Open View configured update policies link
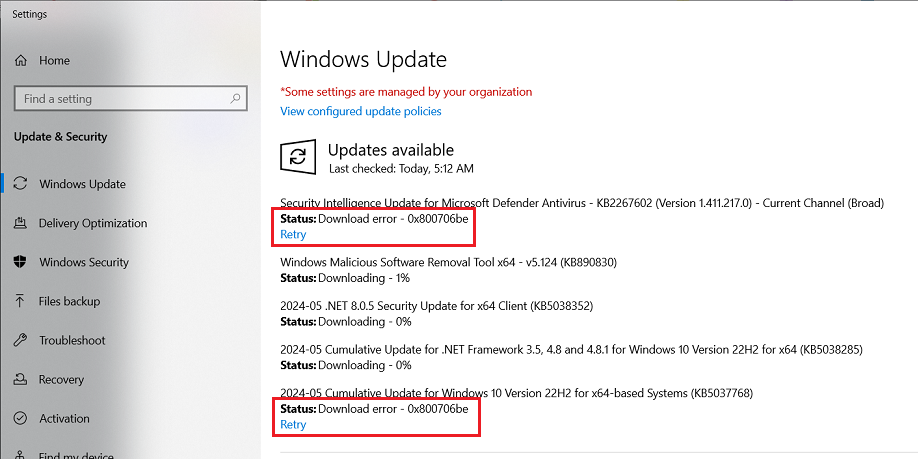Image resolution: width=918 pixels, height=459 pixels. click(360, 111)
